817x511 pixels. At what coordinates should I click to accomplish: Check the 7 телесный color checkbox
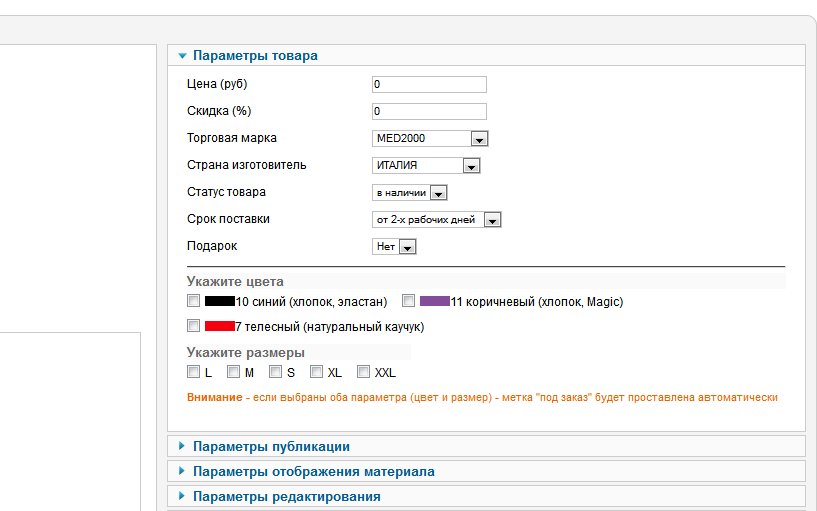pyautogui.click(x=194, y=326)
